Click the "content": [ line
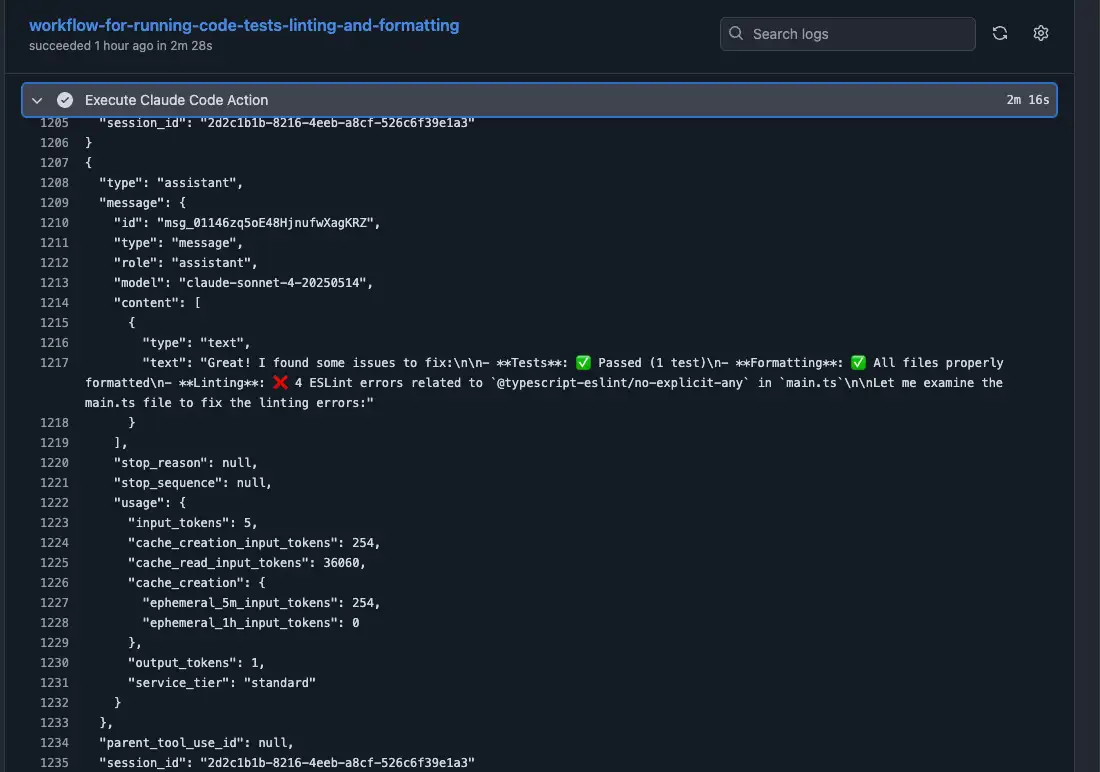Viewport: 1100px width, 772px height. coord(157,302)
